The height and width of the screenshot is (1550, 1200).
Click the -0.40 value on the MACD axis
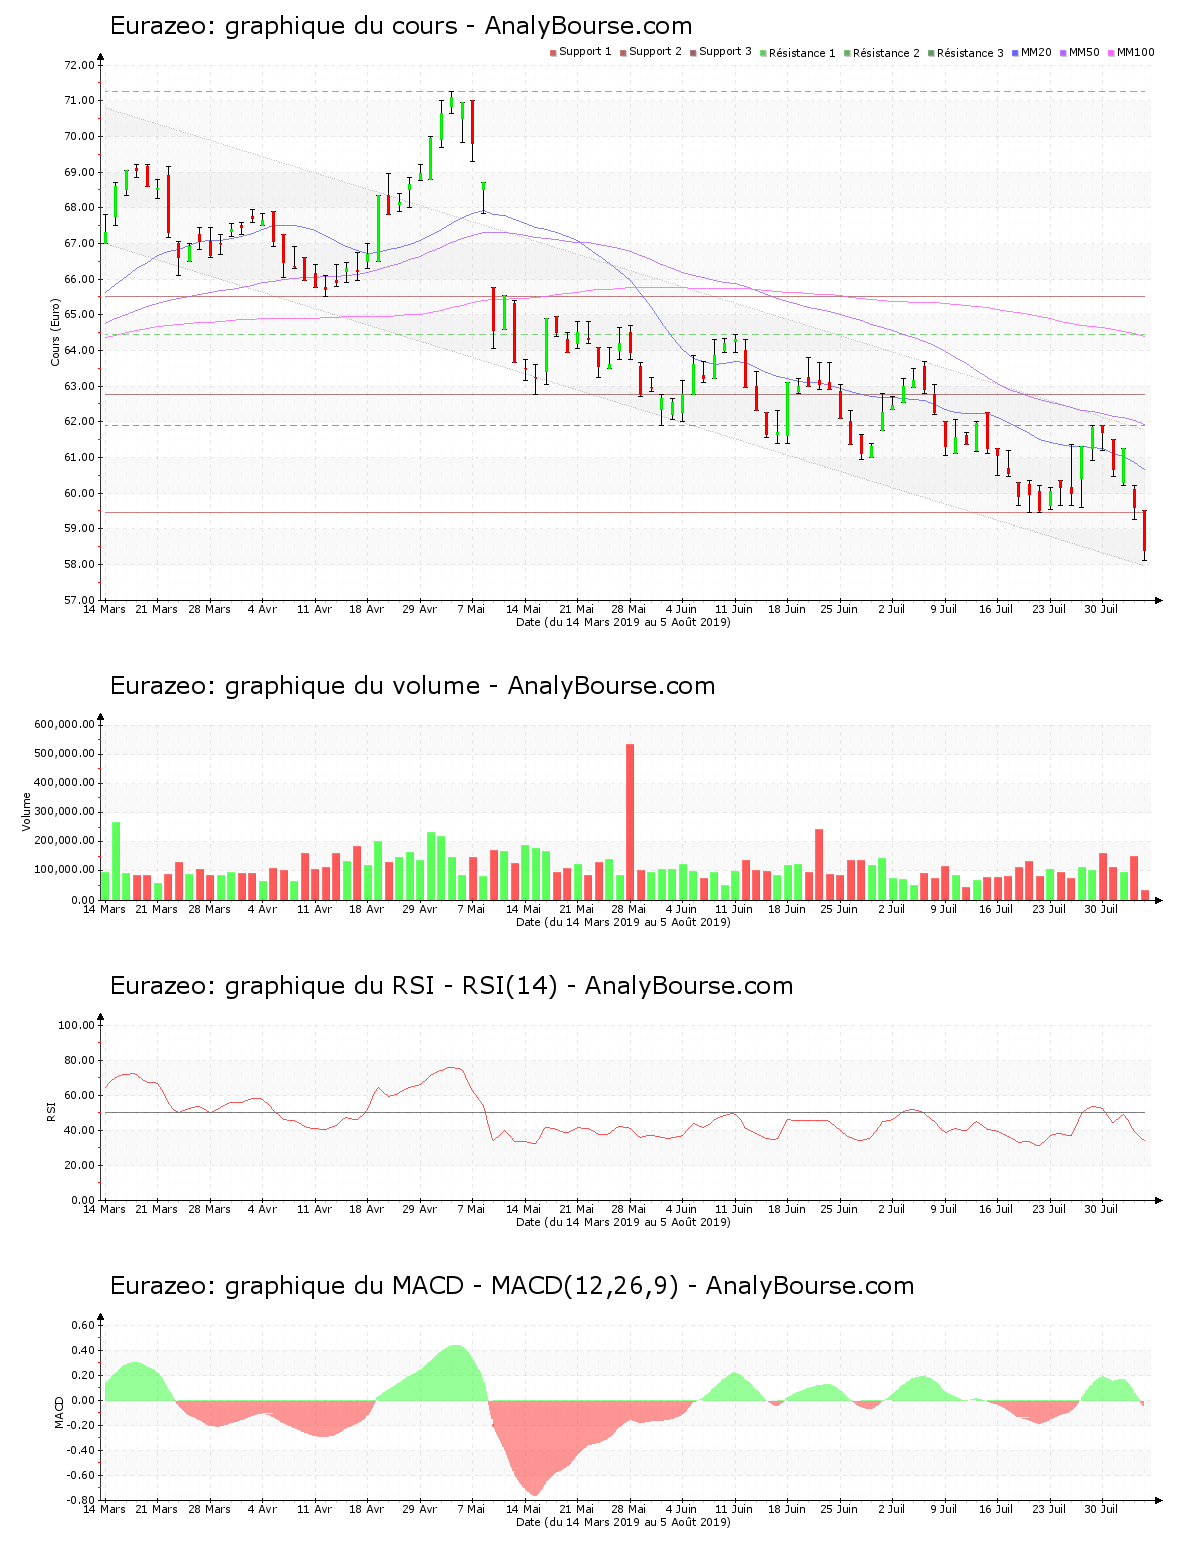tap(81, 1450)
